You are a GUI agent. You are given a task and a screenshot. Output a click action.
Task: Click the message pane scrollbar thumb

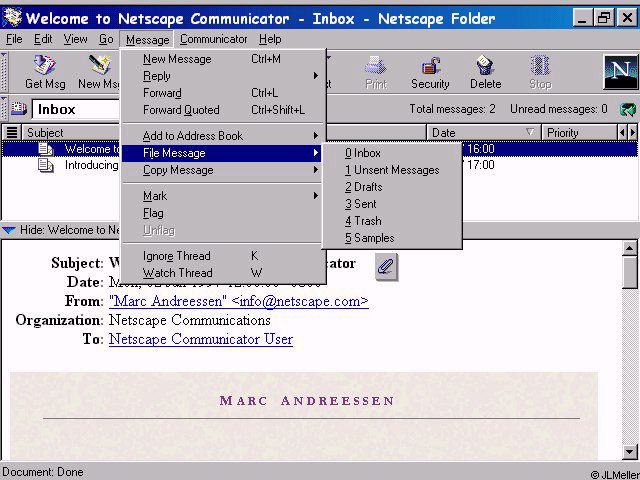point(630,272)
